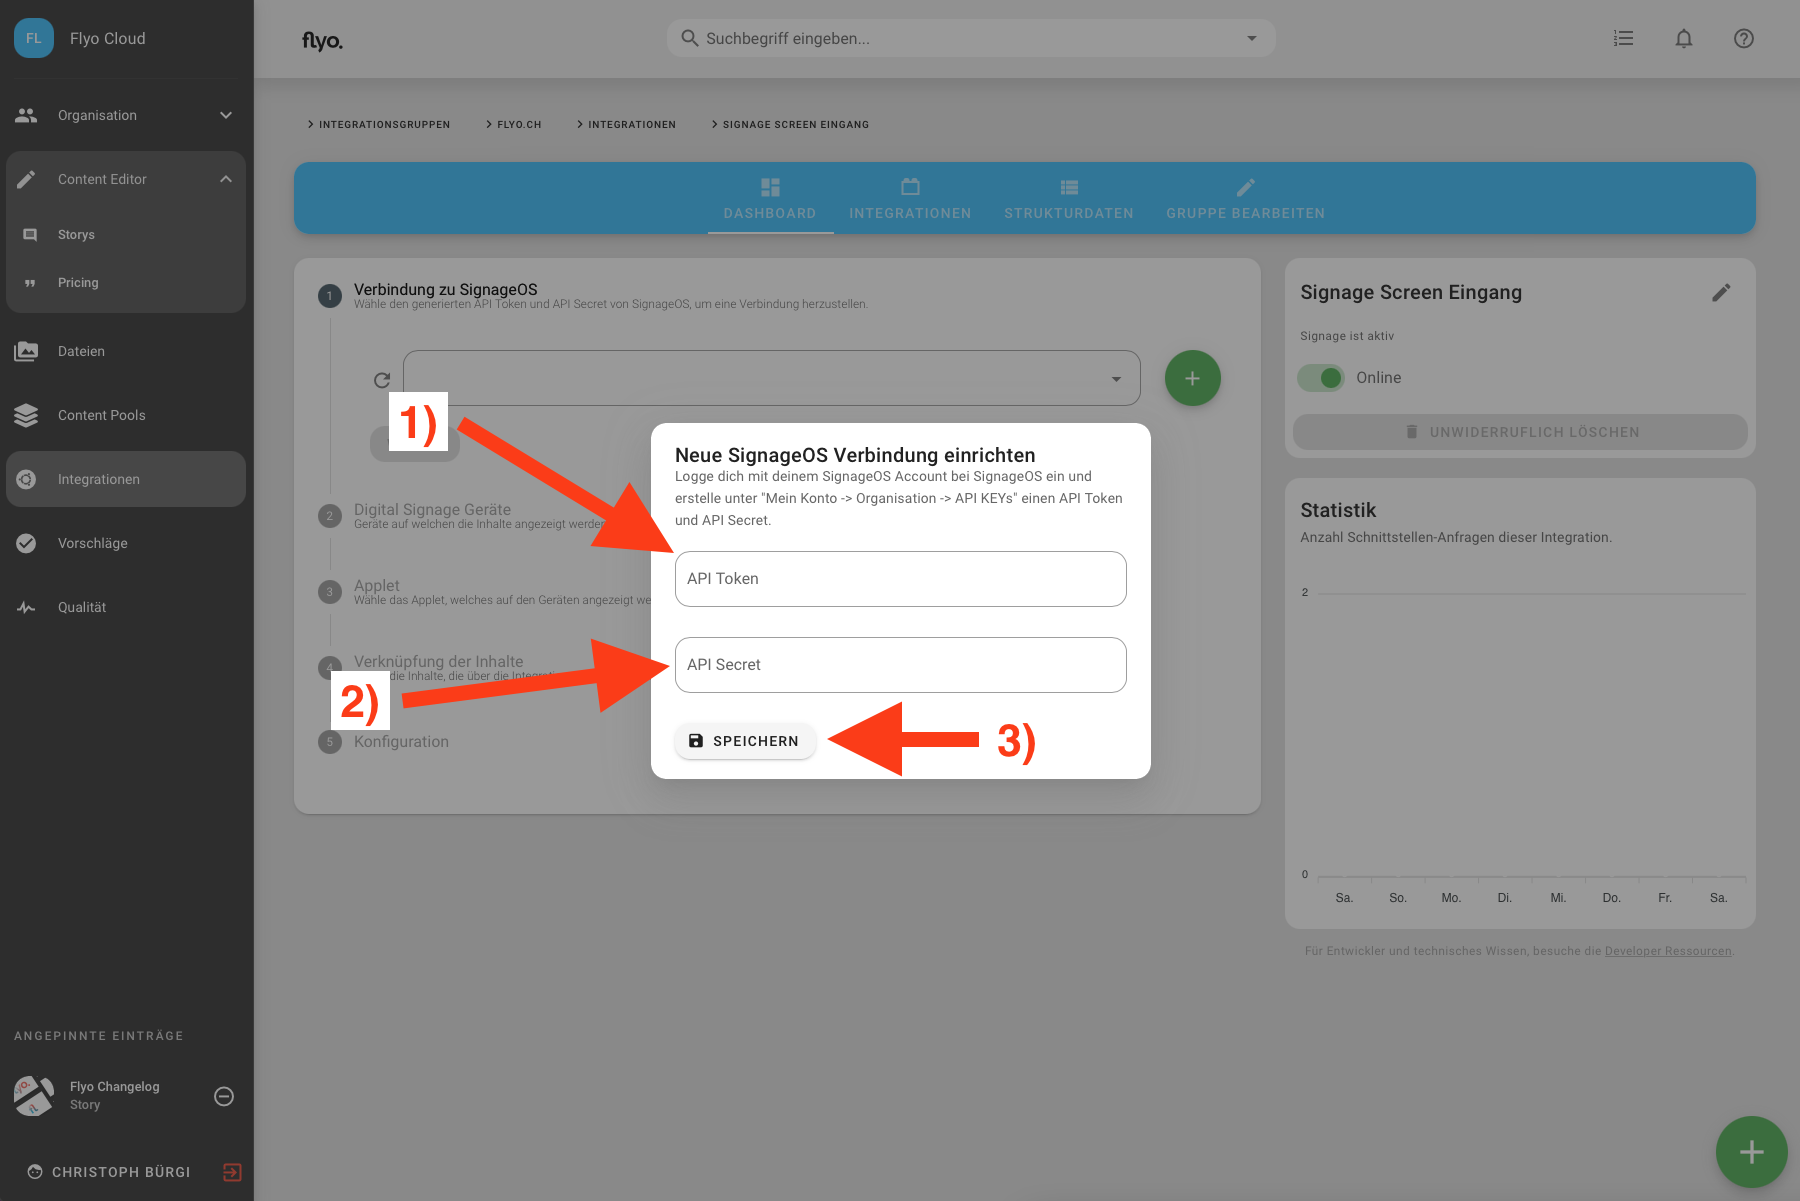Open the search field dropdown arrow
Image resolution: width=1800 pixels, height=1201 pixels.
(1251, 38)
